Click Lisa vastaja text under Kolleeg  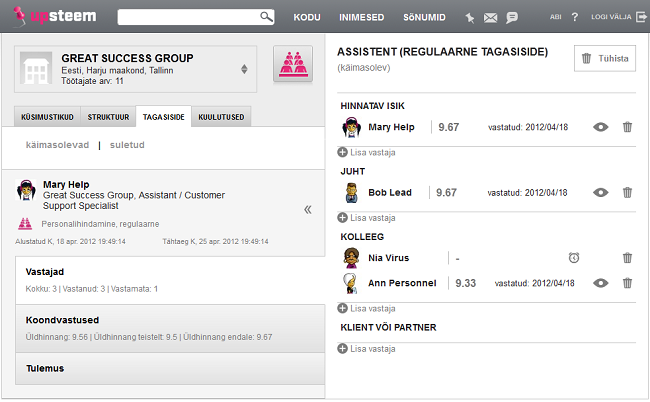(373, 308)
